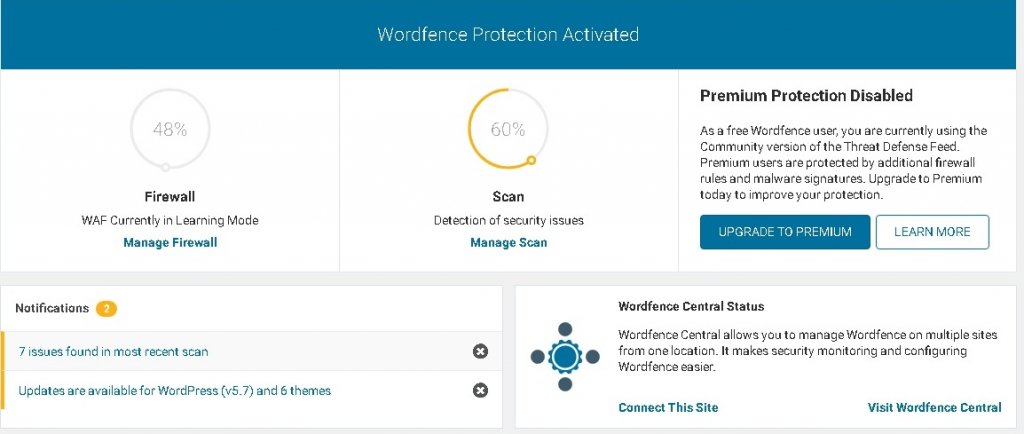Open the Manage Firewall link

pos(170,243)
